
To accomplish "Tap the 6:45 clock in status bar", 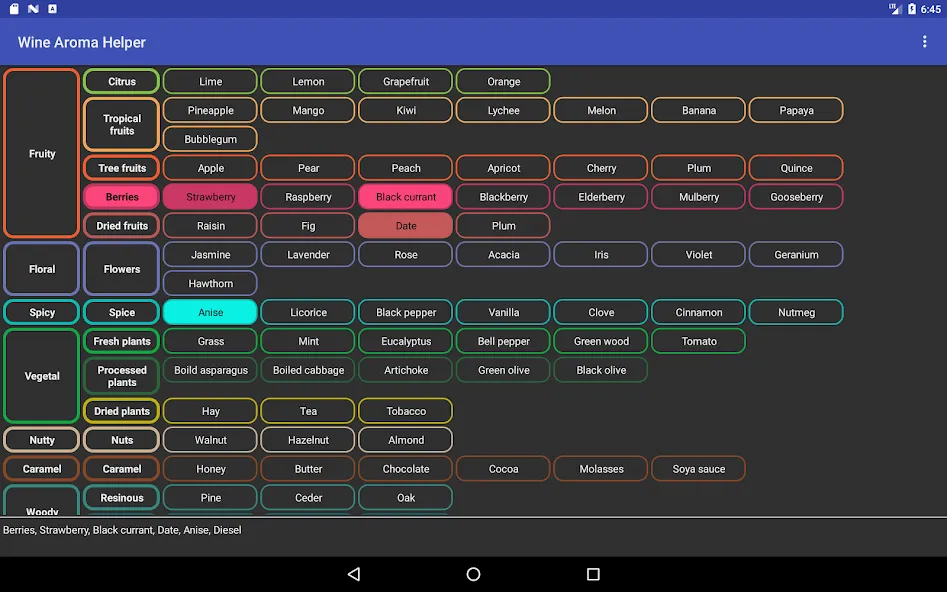I will 931,9.
